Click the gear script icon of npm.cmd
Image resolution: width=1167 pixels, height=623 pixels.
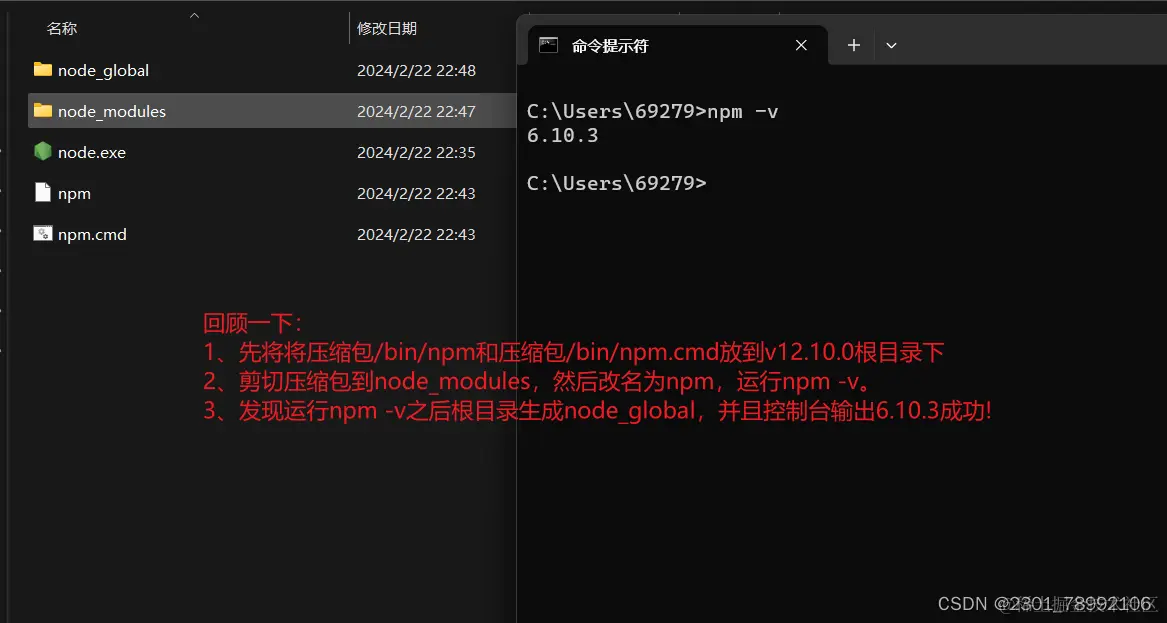point(42,234)
